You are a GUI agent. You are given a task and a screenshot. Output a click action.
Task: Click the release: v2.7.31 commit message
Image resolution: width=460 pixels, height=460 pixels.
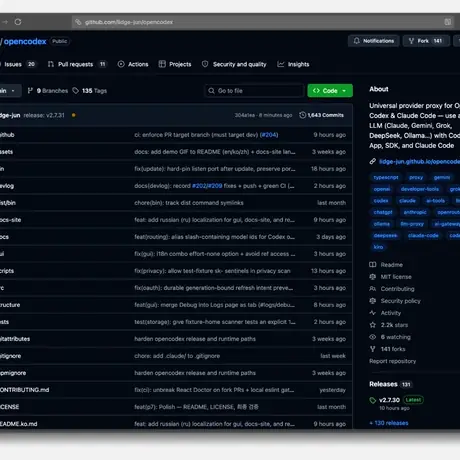pyautogui.click(x=44, y=115)
